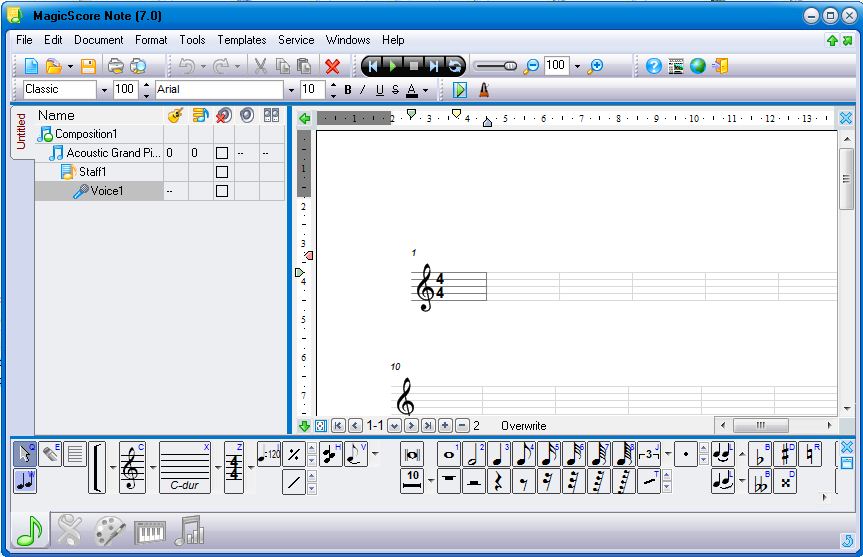Insert a quarter rest

coord(499,481)
